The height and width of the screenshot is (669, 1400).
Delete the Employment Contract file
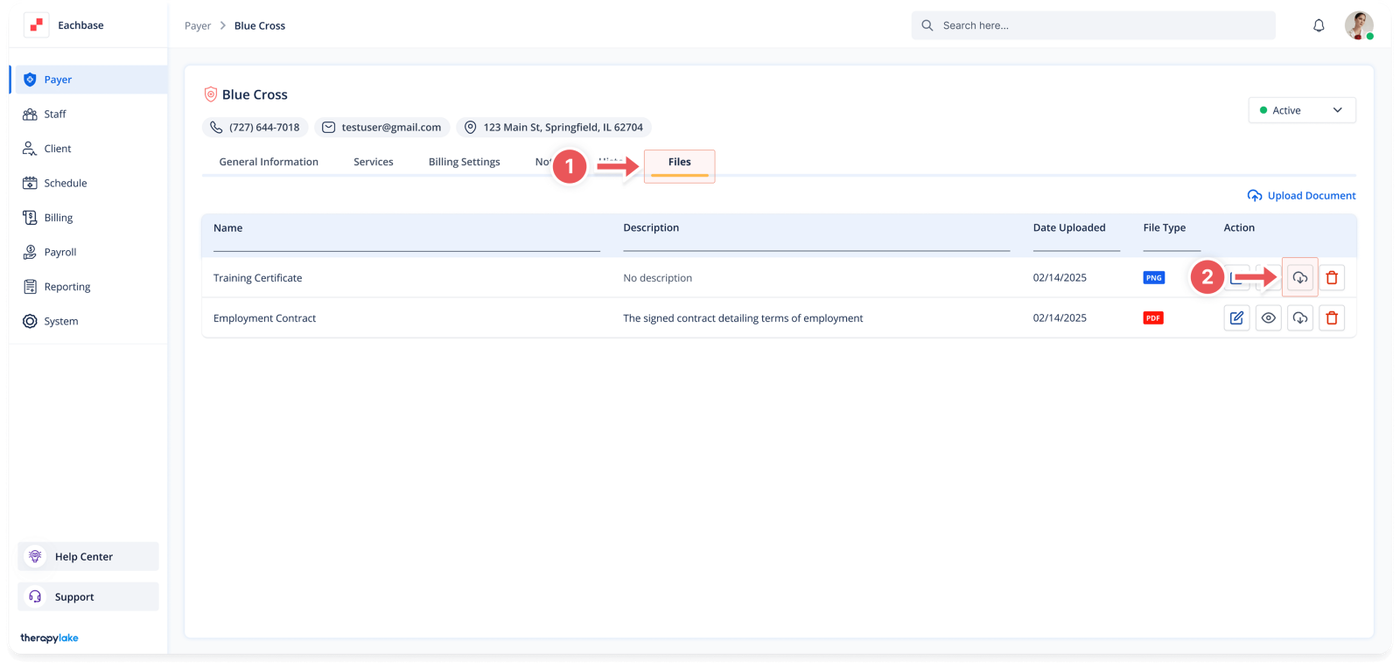tap(1332, 318)
